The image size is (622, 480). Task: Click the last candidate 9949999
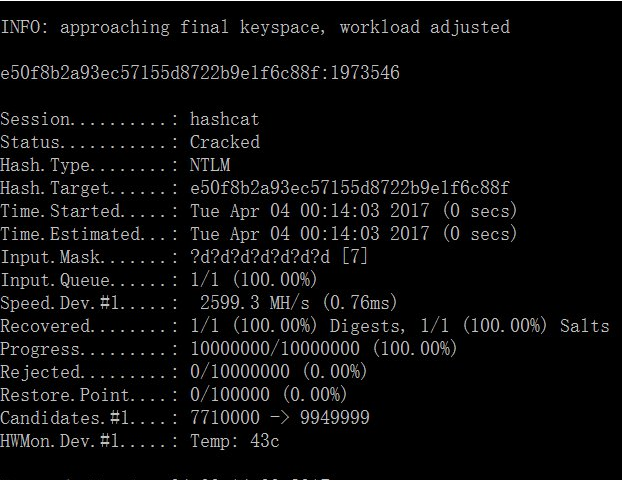335,417
